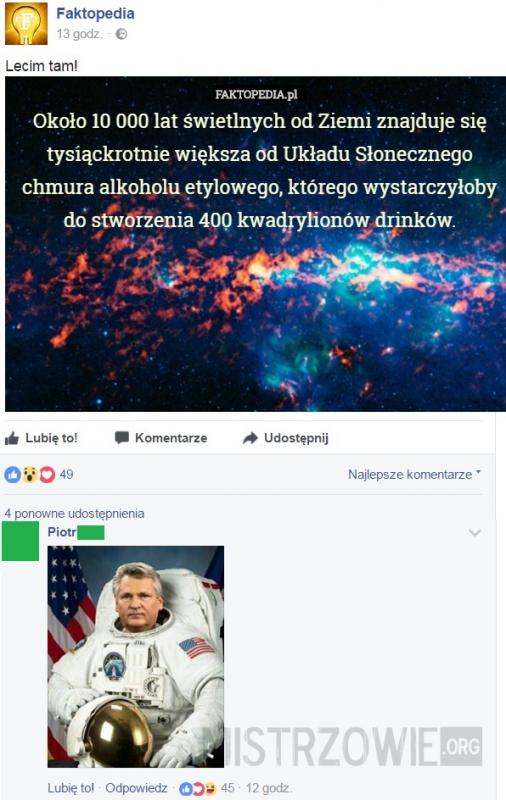Open the Faktopedia alcohol cloud image
Viewport: 506px width, 800px height.
(255, 244)
